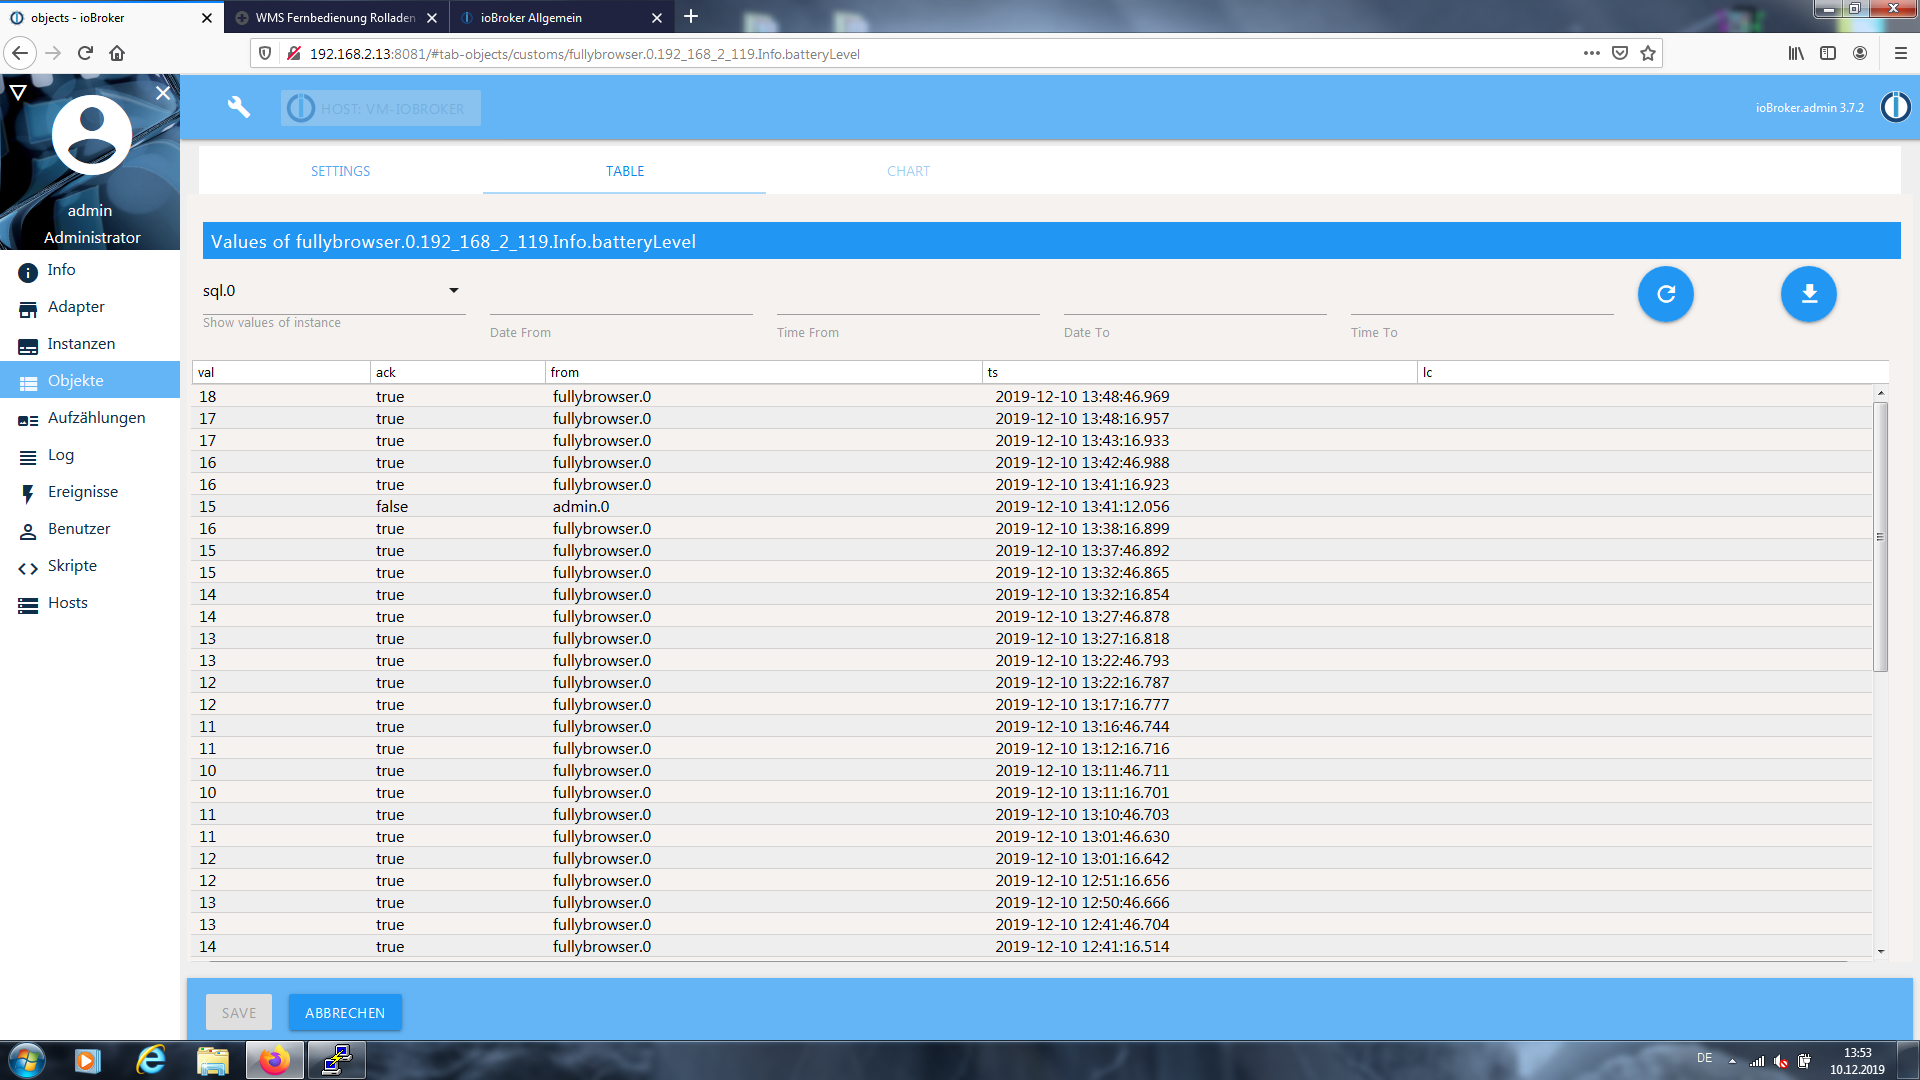Click the ioBroker logo icon top right
1920x1080 pixels.
(1895, 107)
